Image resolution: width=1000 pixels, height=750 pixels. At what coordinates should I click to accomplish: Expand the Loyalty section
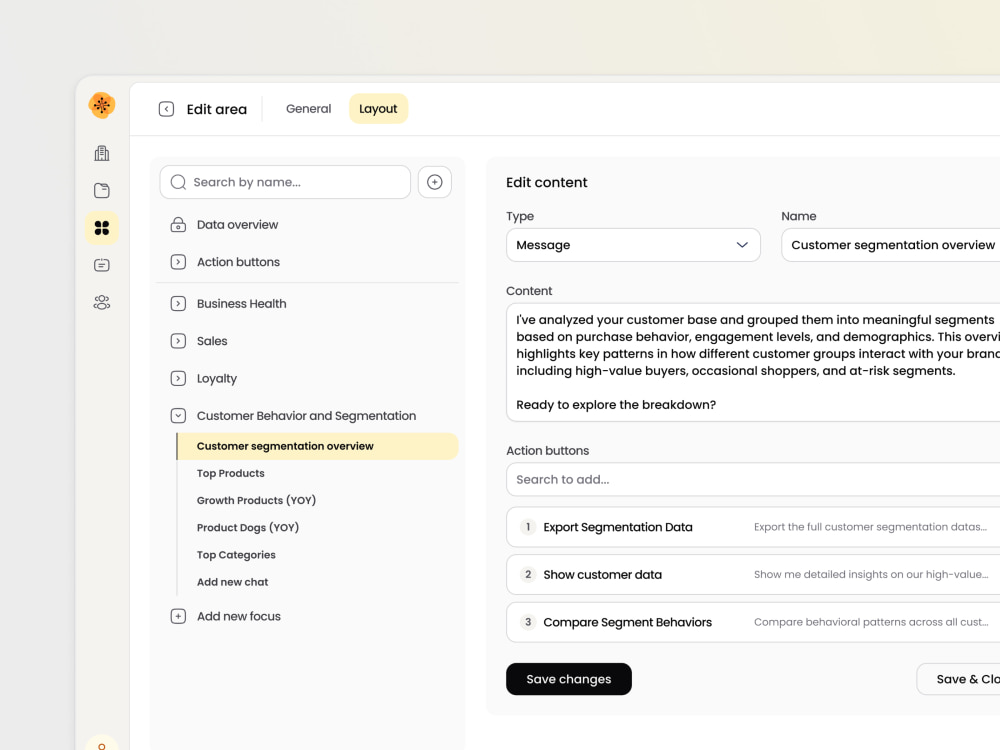point(178,378)
